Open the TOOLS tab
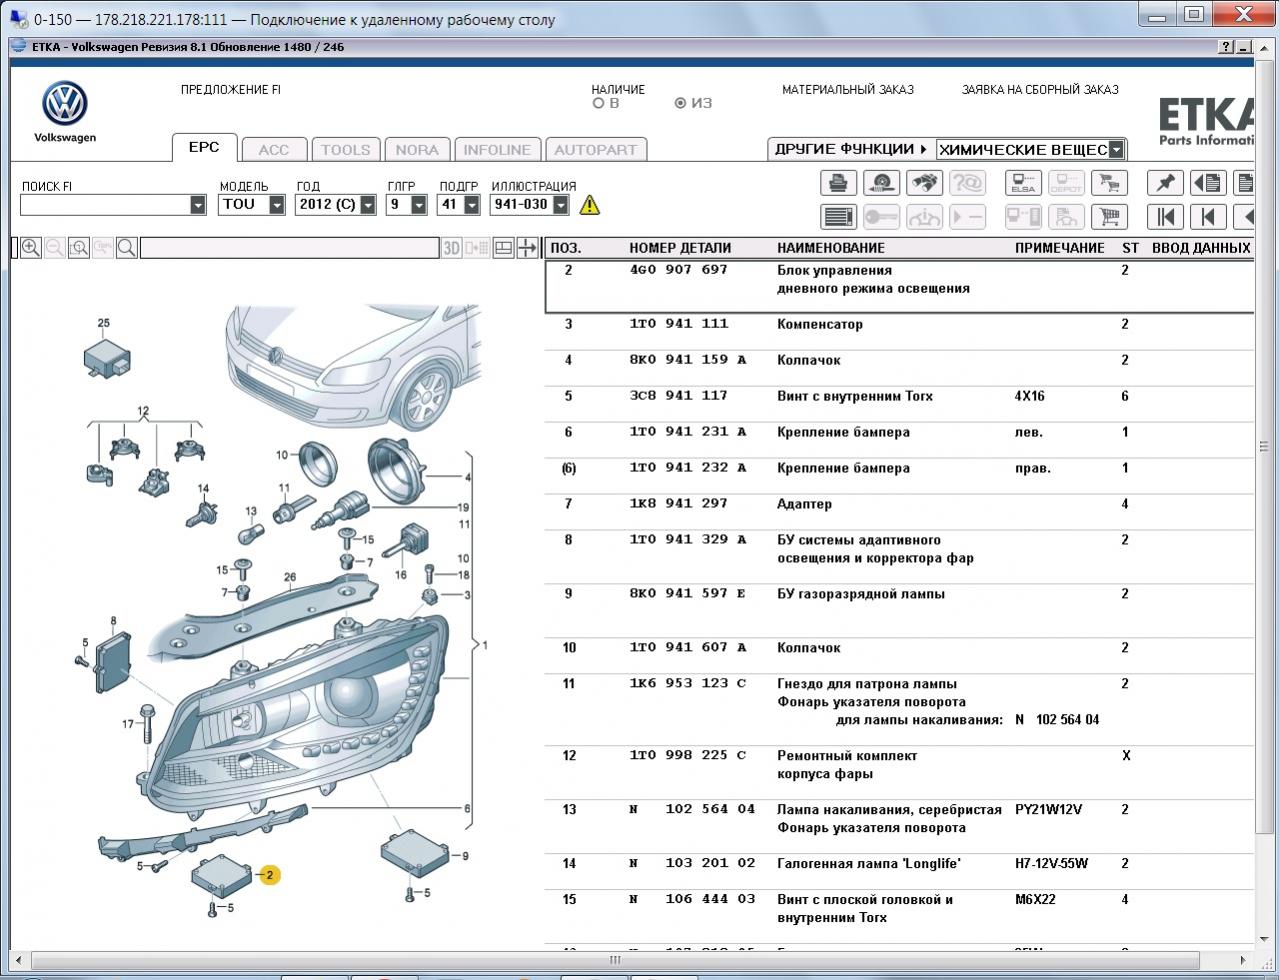1279x980 pixels. [346, 150]
